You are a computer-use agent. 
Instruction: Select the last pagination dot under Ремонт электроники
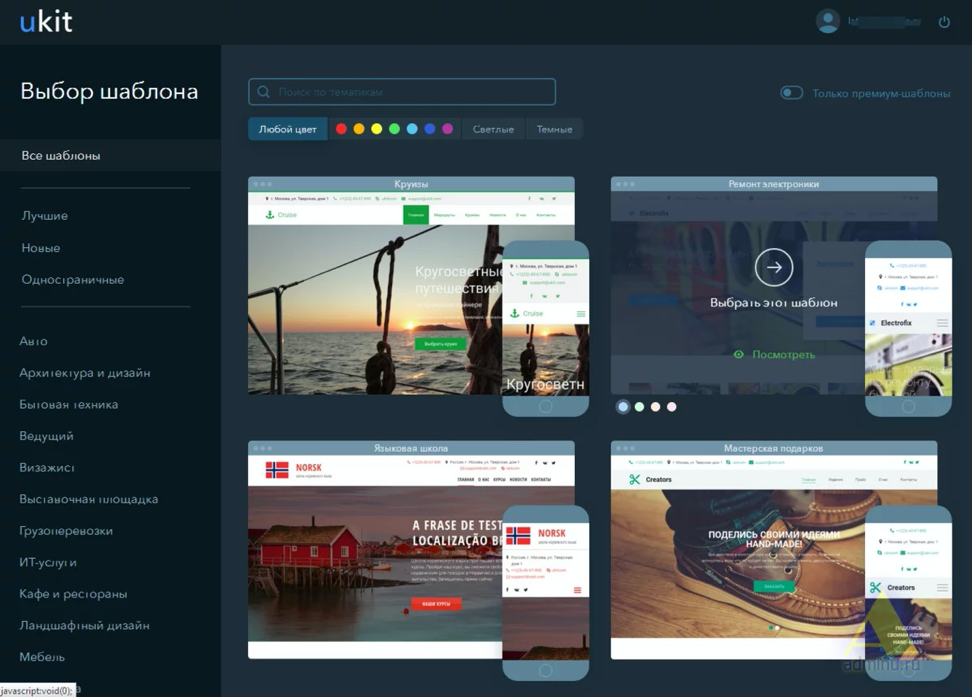671,406
